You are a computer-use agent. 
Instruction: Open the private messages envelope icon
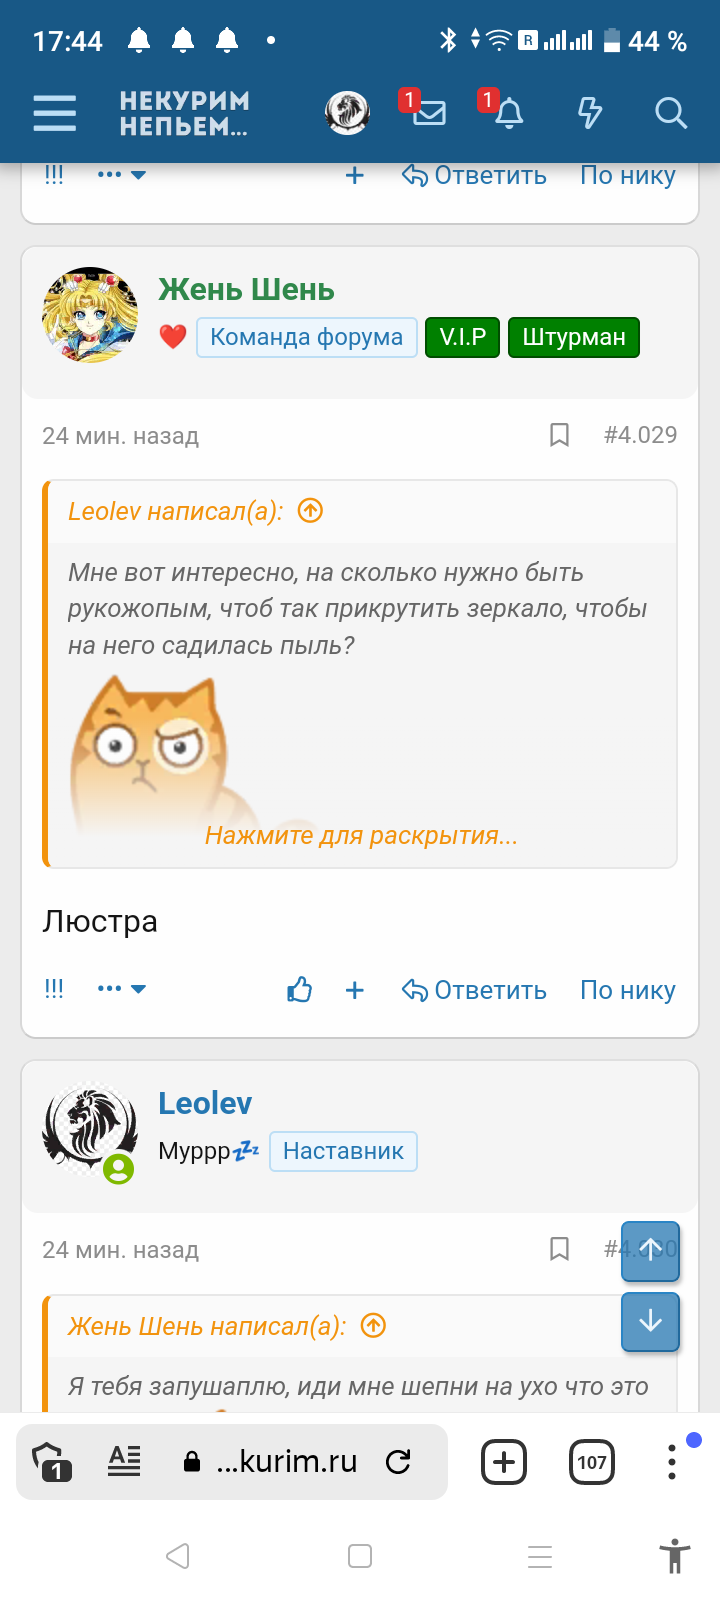pos(428,113)
